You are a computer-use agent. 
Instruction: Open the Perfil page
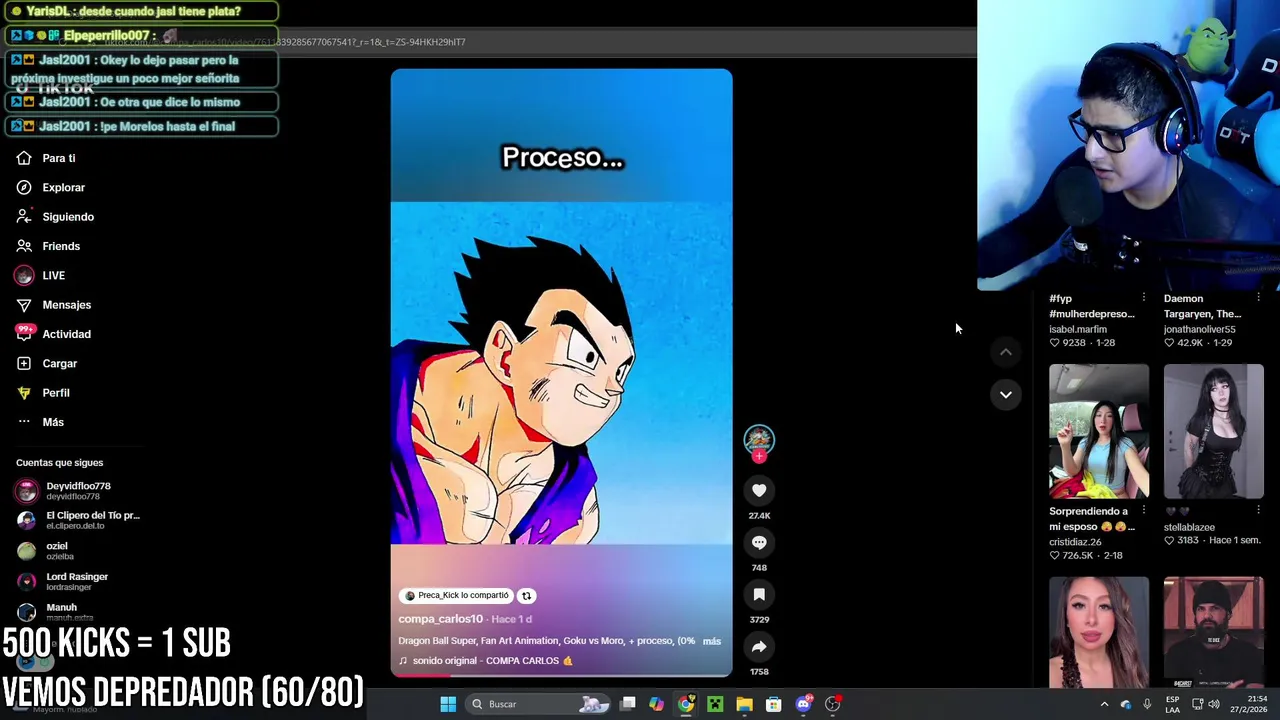(55, 393)
